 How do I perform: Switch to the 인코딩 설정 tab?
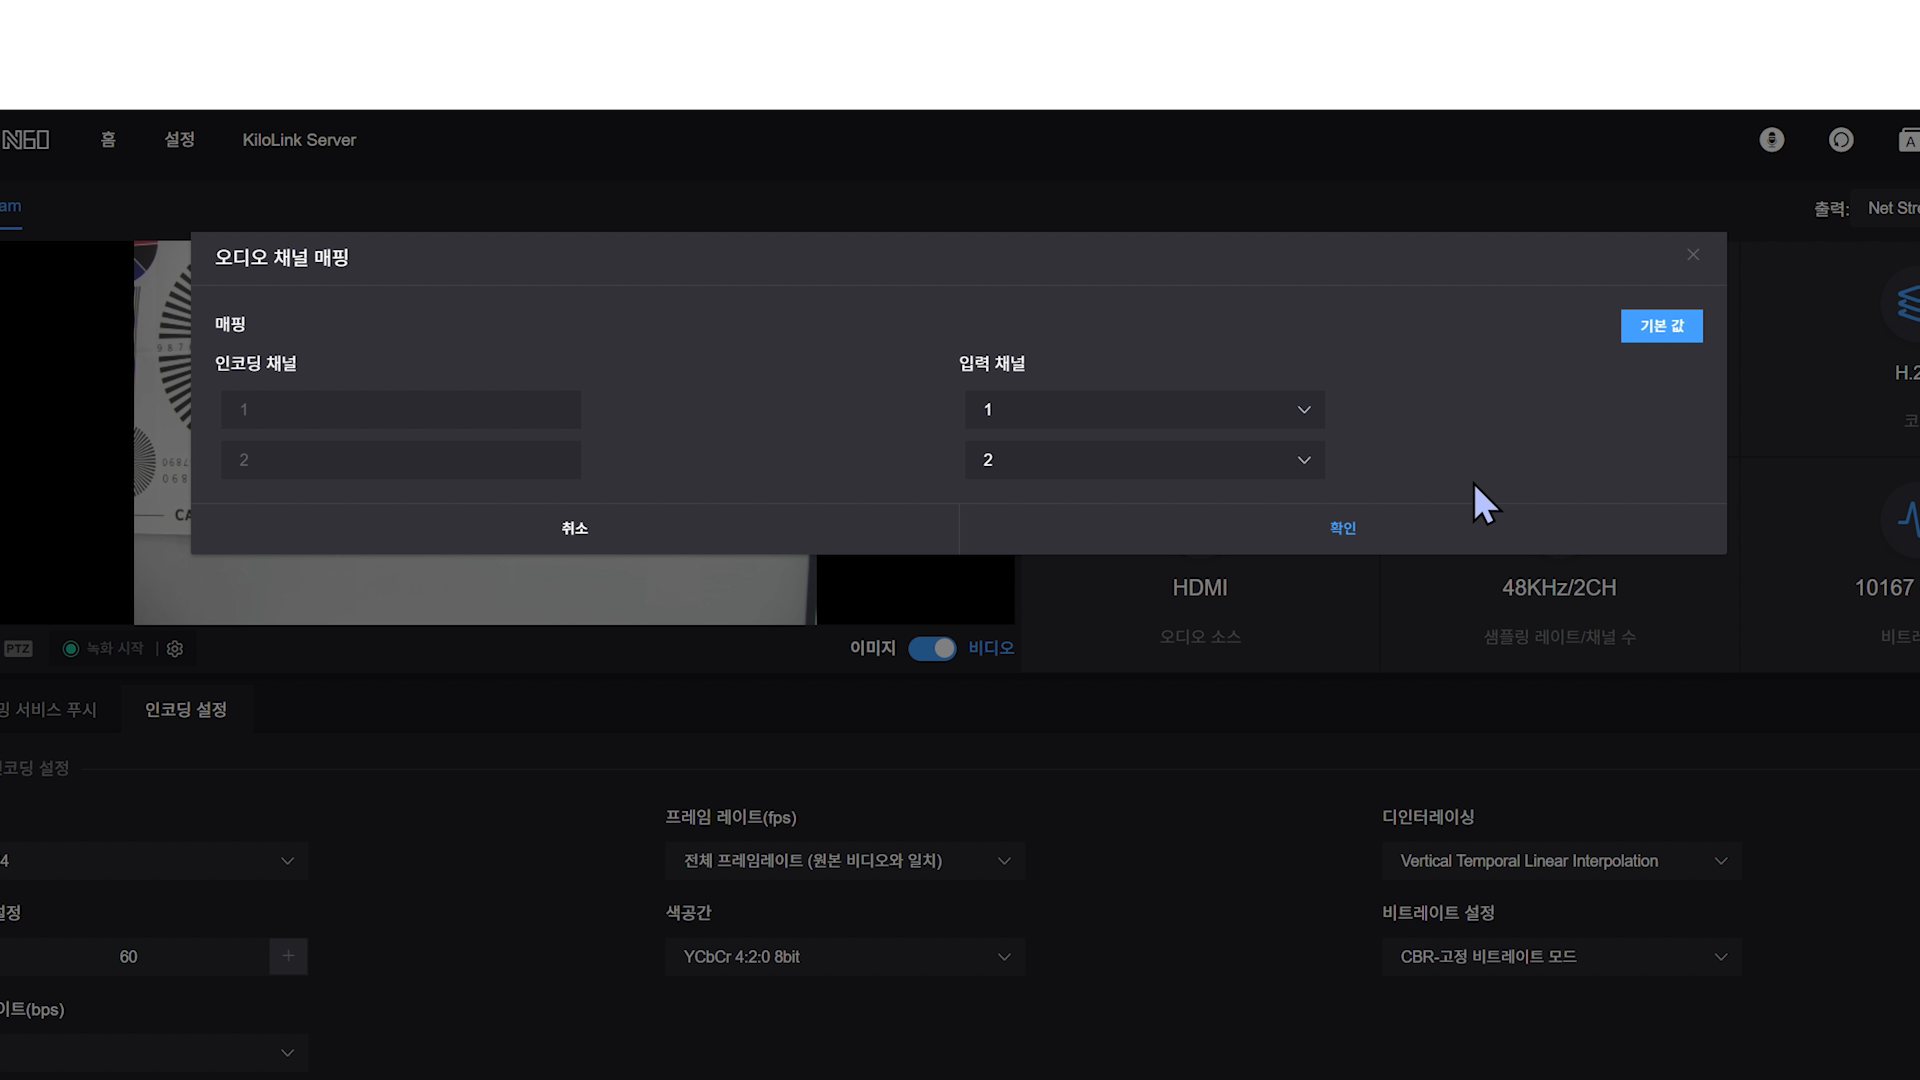[x=186, y=710]
